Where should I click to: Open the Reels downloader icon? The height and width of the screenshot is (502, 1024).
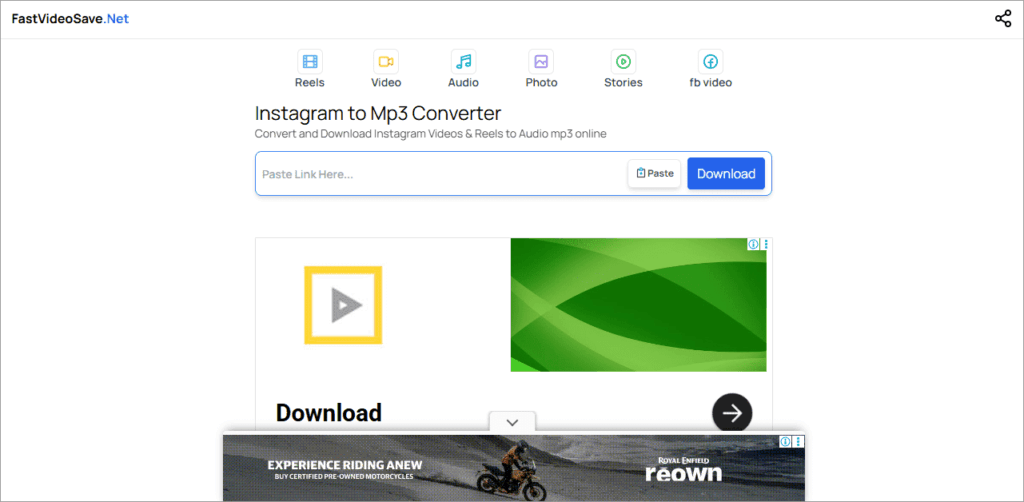pos(310,61)
